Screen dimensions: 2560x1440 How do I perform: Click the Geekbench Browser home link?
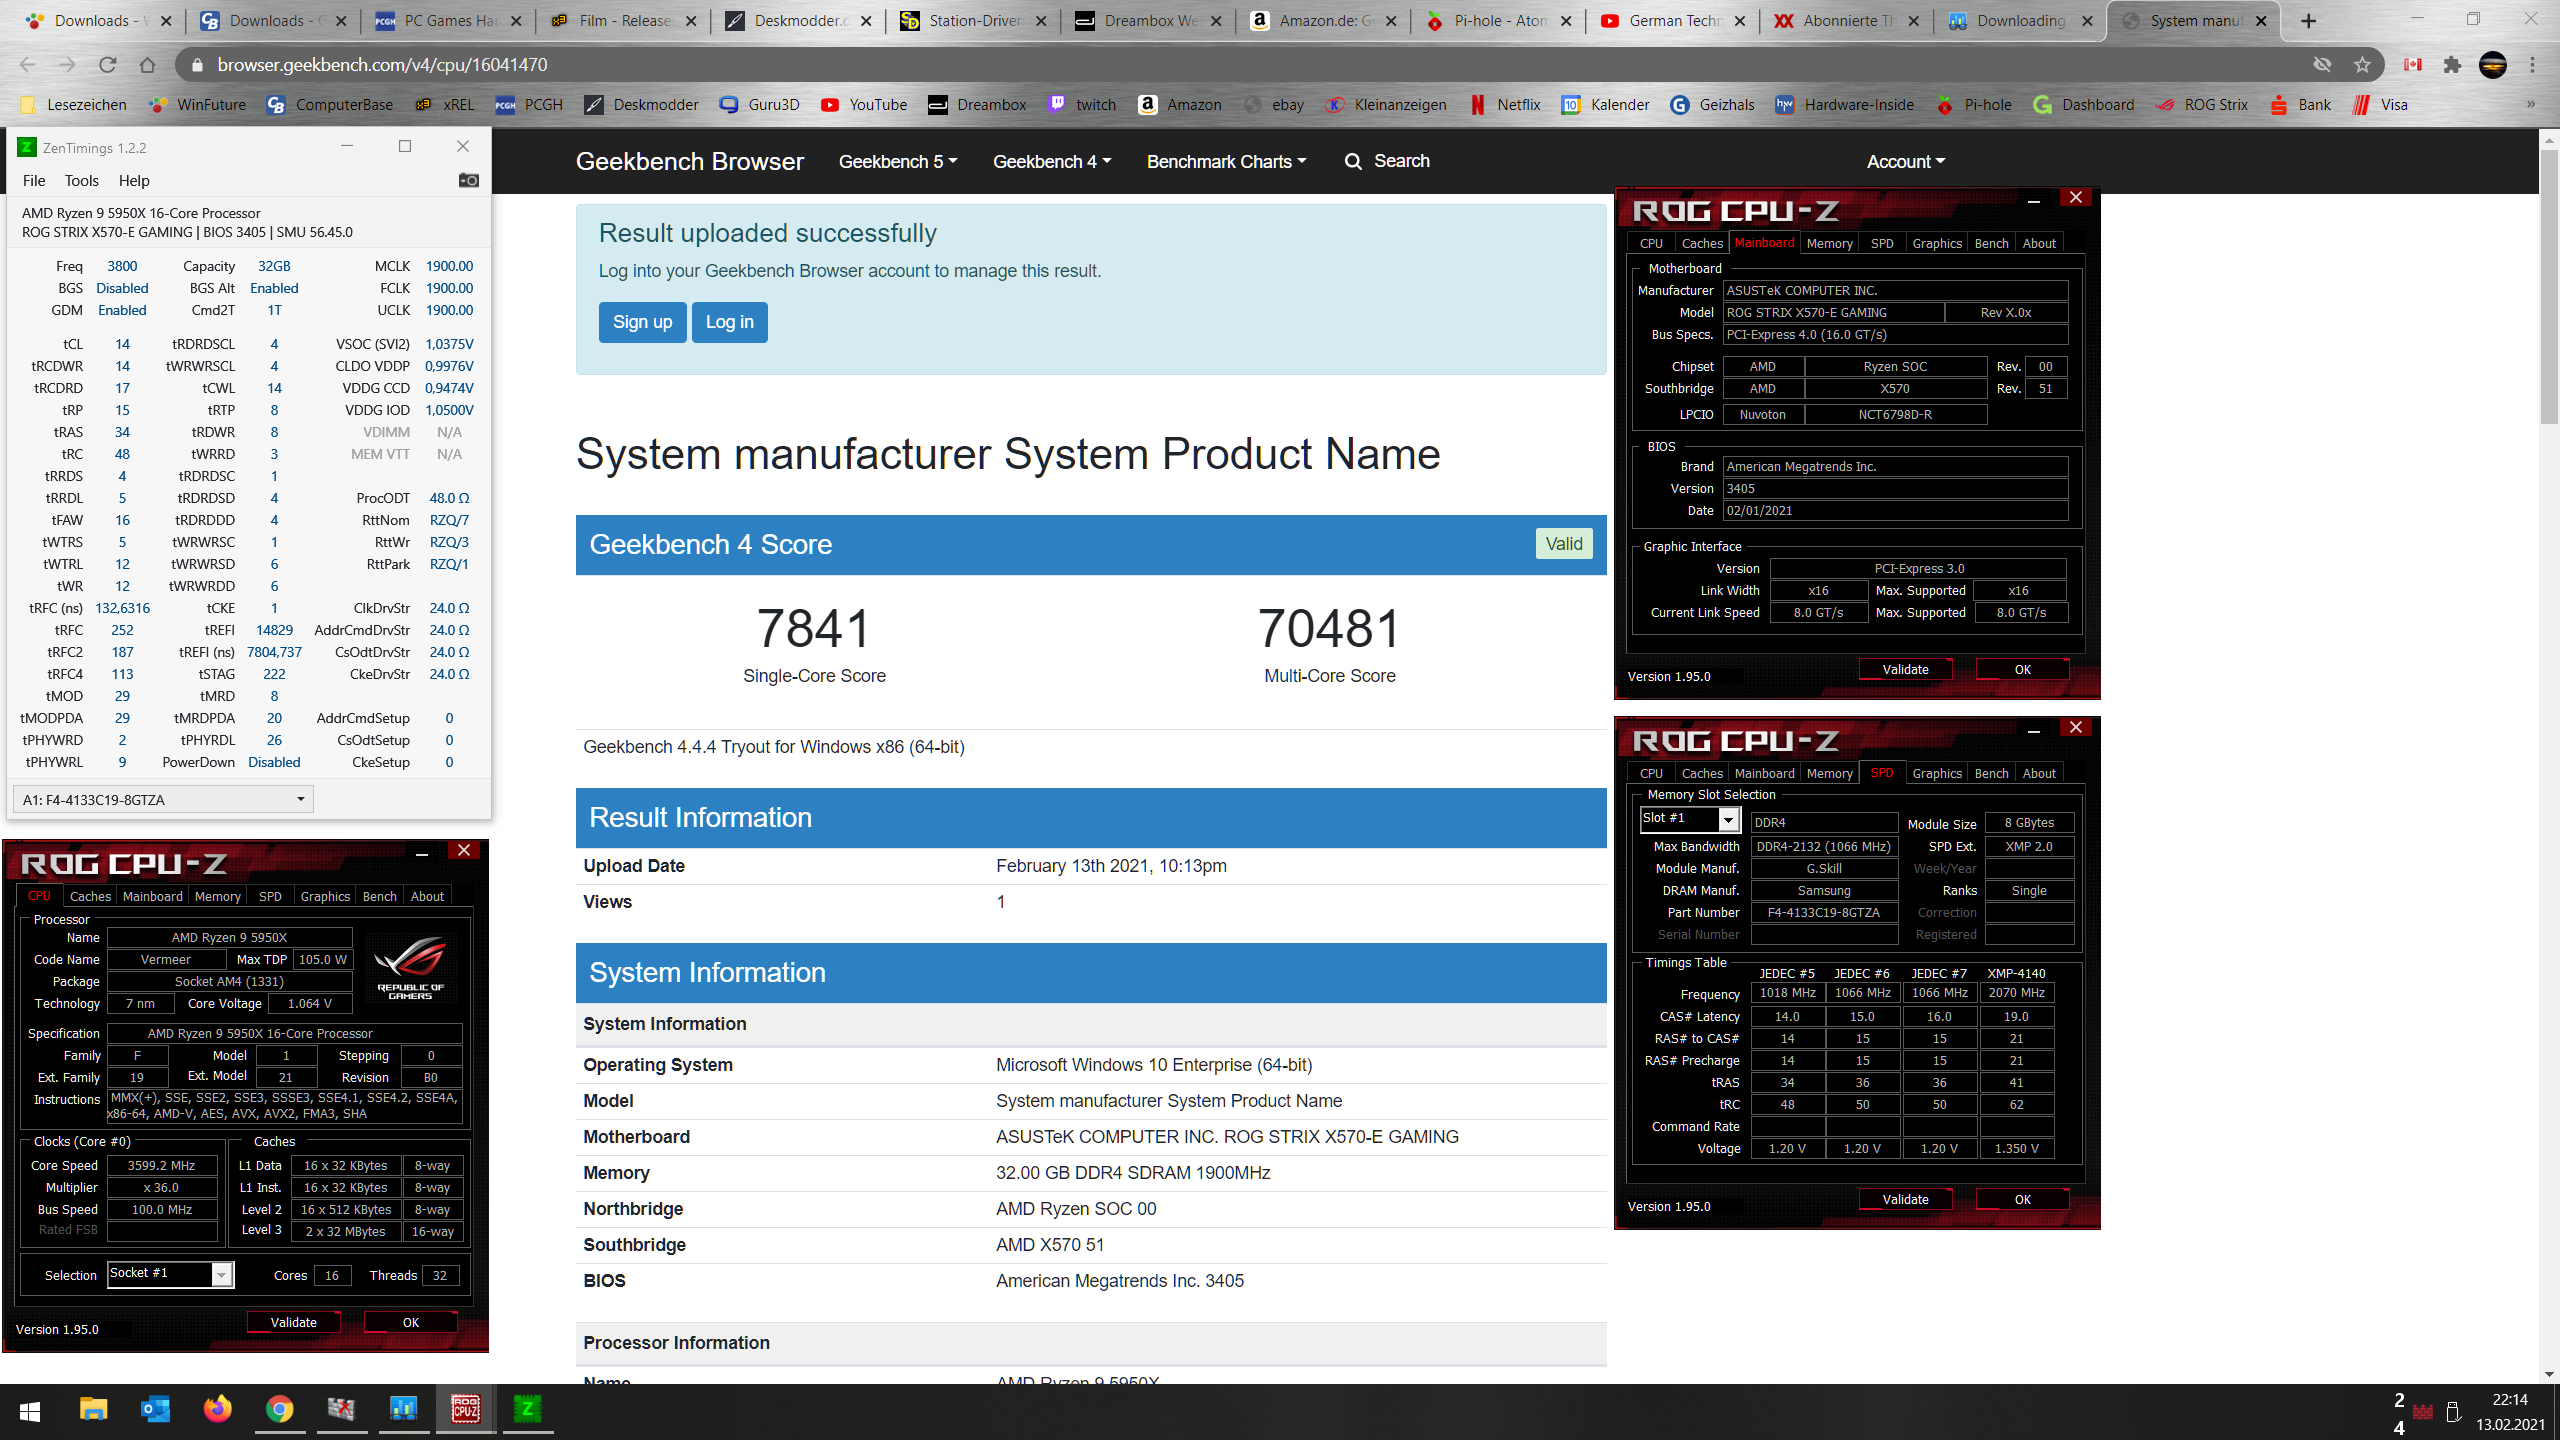(x=690, y=161)
